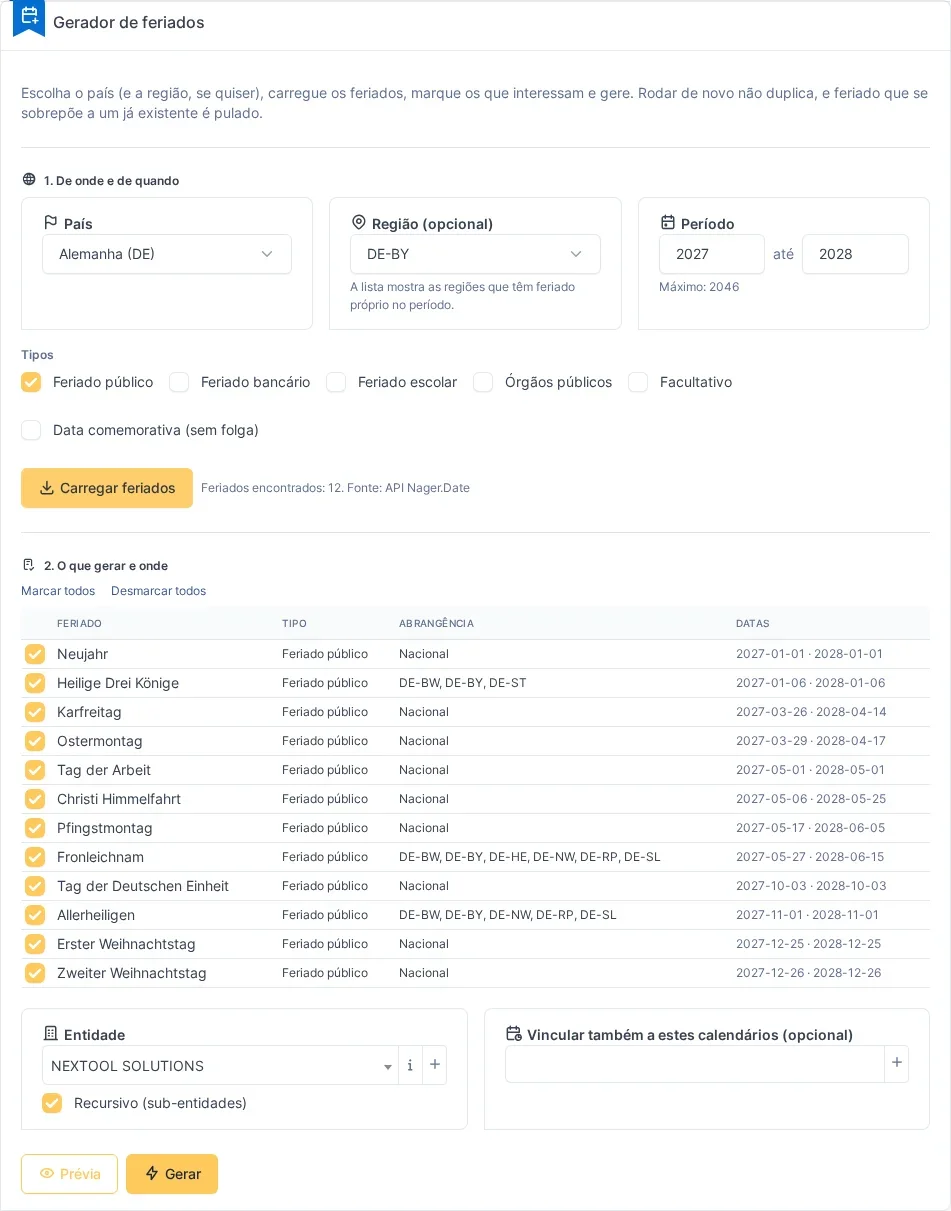The image size is (951, 1211).
Task: Click the Prévia button
Action: (69, 1174)
